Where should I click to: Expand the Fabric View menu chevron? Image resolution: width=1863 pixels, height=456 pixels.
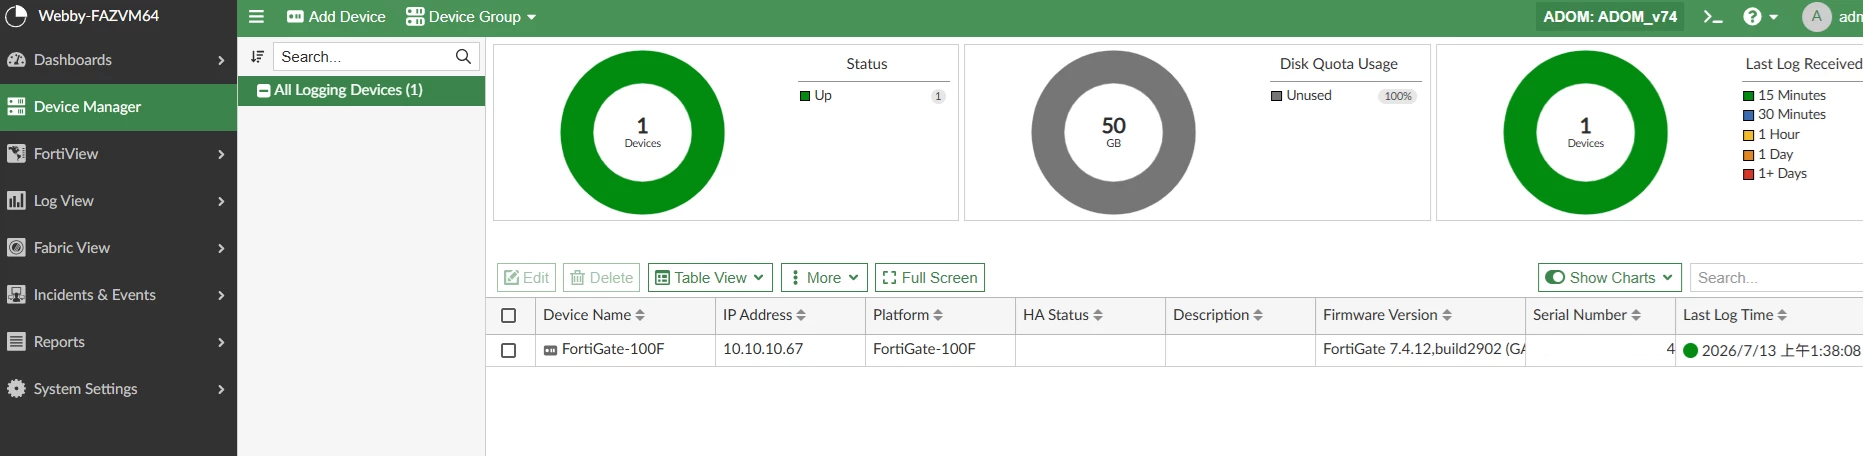tap(221, 249)
